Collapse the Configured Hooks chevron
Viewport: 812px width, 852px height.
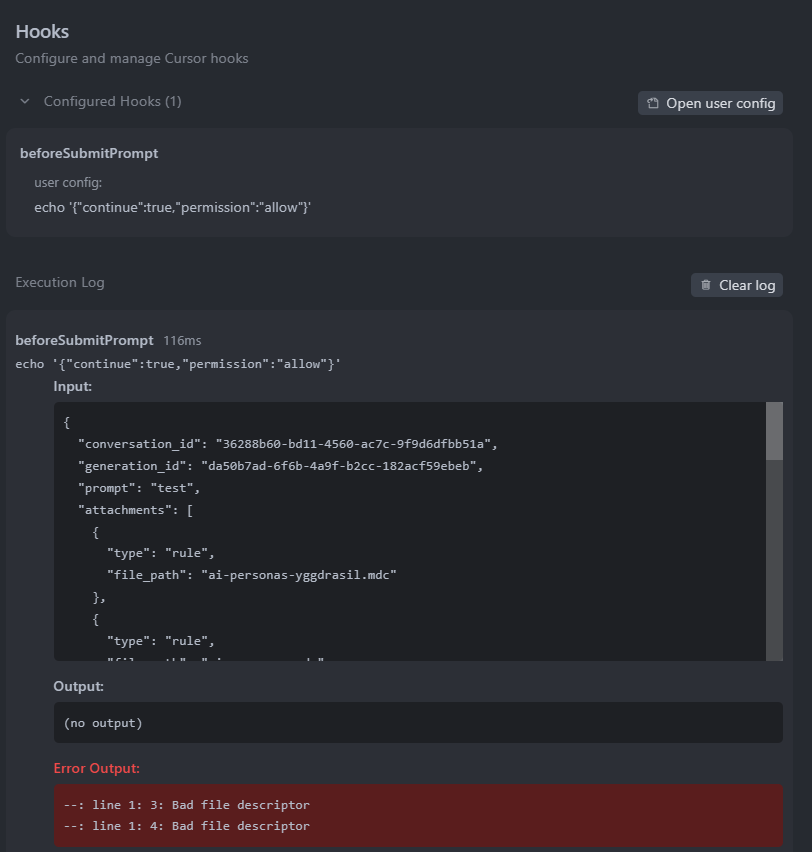point(24,102)
